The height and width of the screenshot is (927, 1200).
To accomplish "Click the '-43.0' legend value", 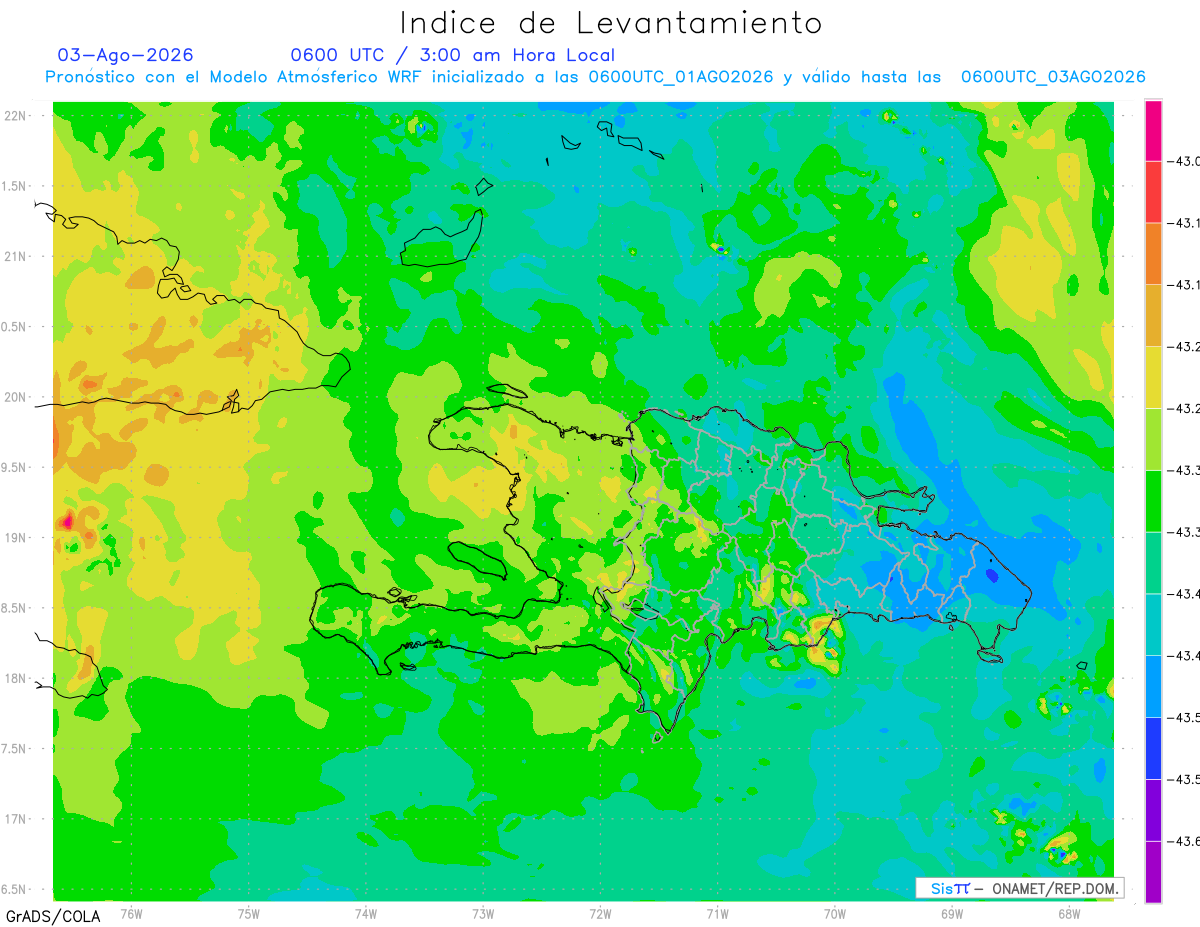I will [1185, 161].
